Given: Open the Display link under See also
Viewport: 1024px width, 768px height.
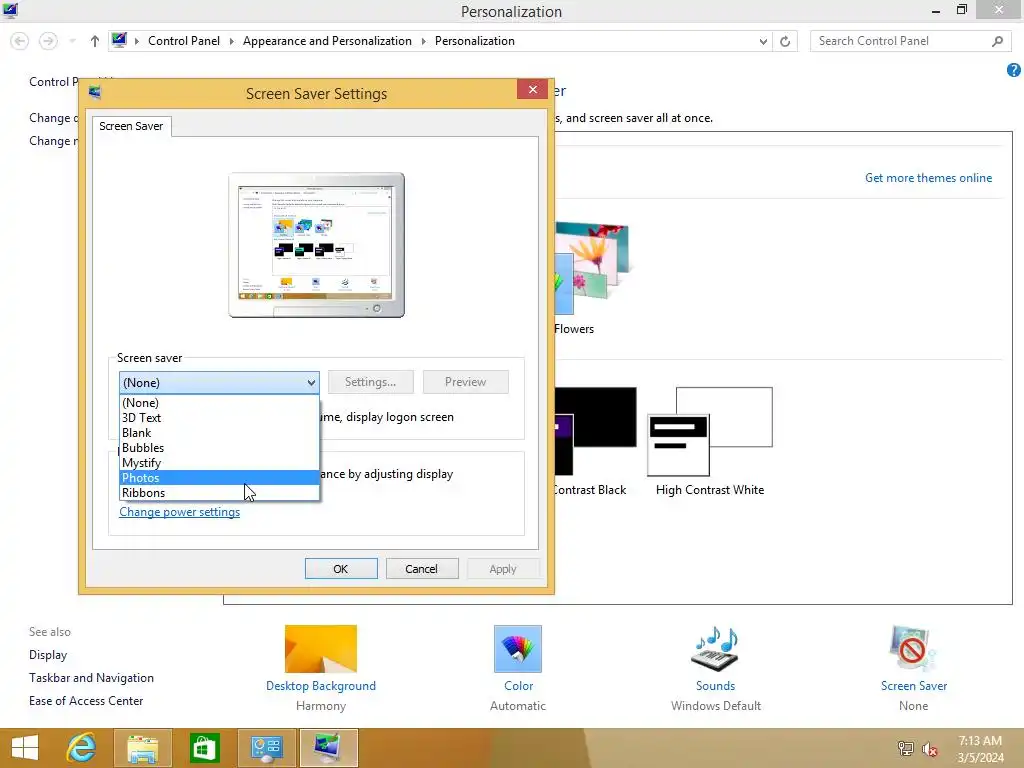Looking at the screenshot, I should point(48,655).
